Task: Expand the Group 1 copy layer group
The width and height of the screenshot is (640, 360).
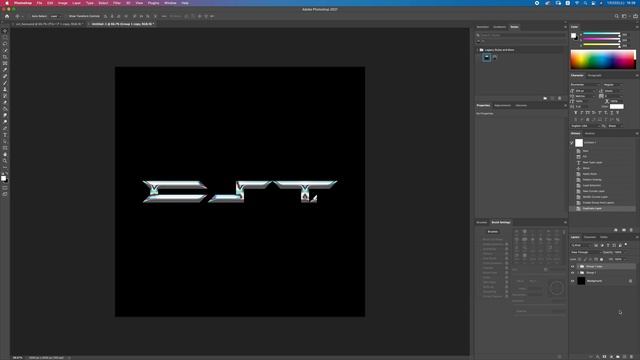Action: click(x=578, y=267)
